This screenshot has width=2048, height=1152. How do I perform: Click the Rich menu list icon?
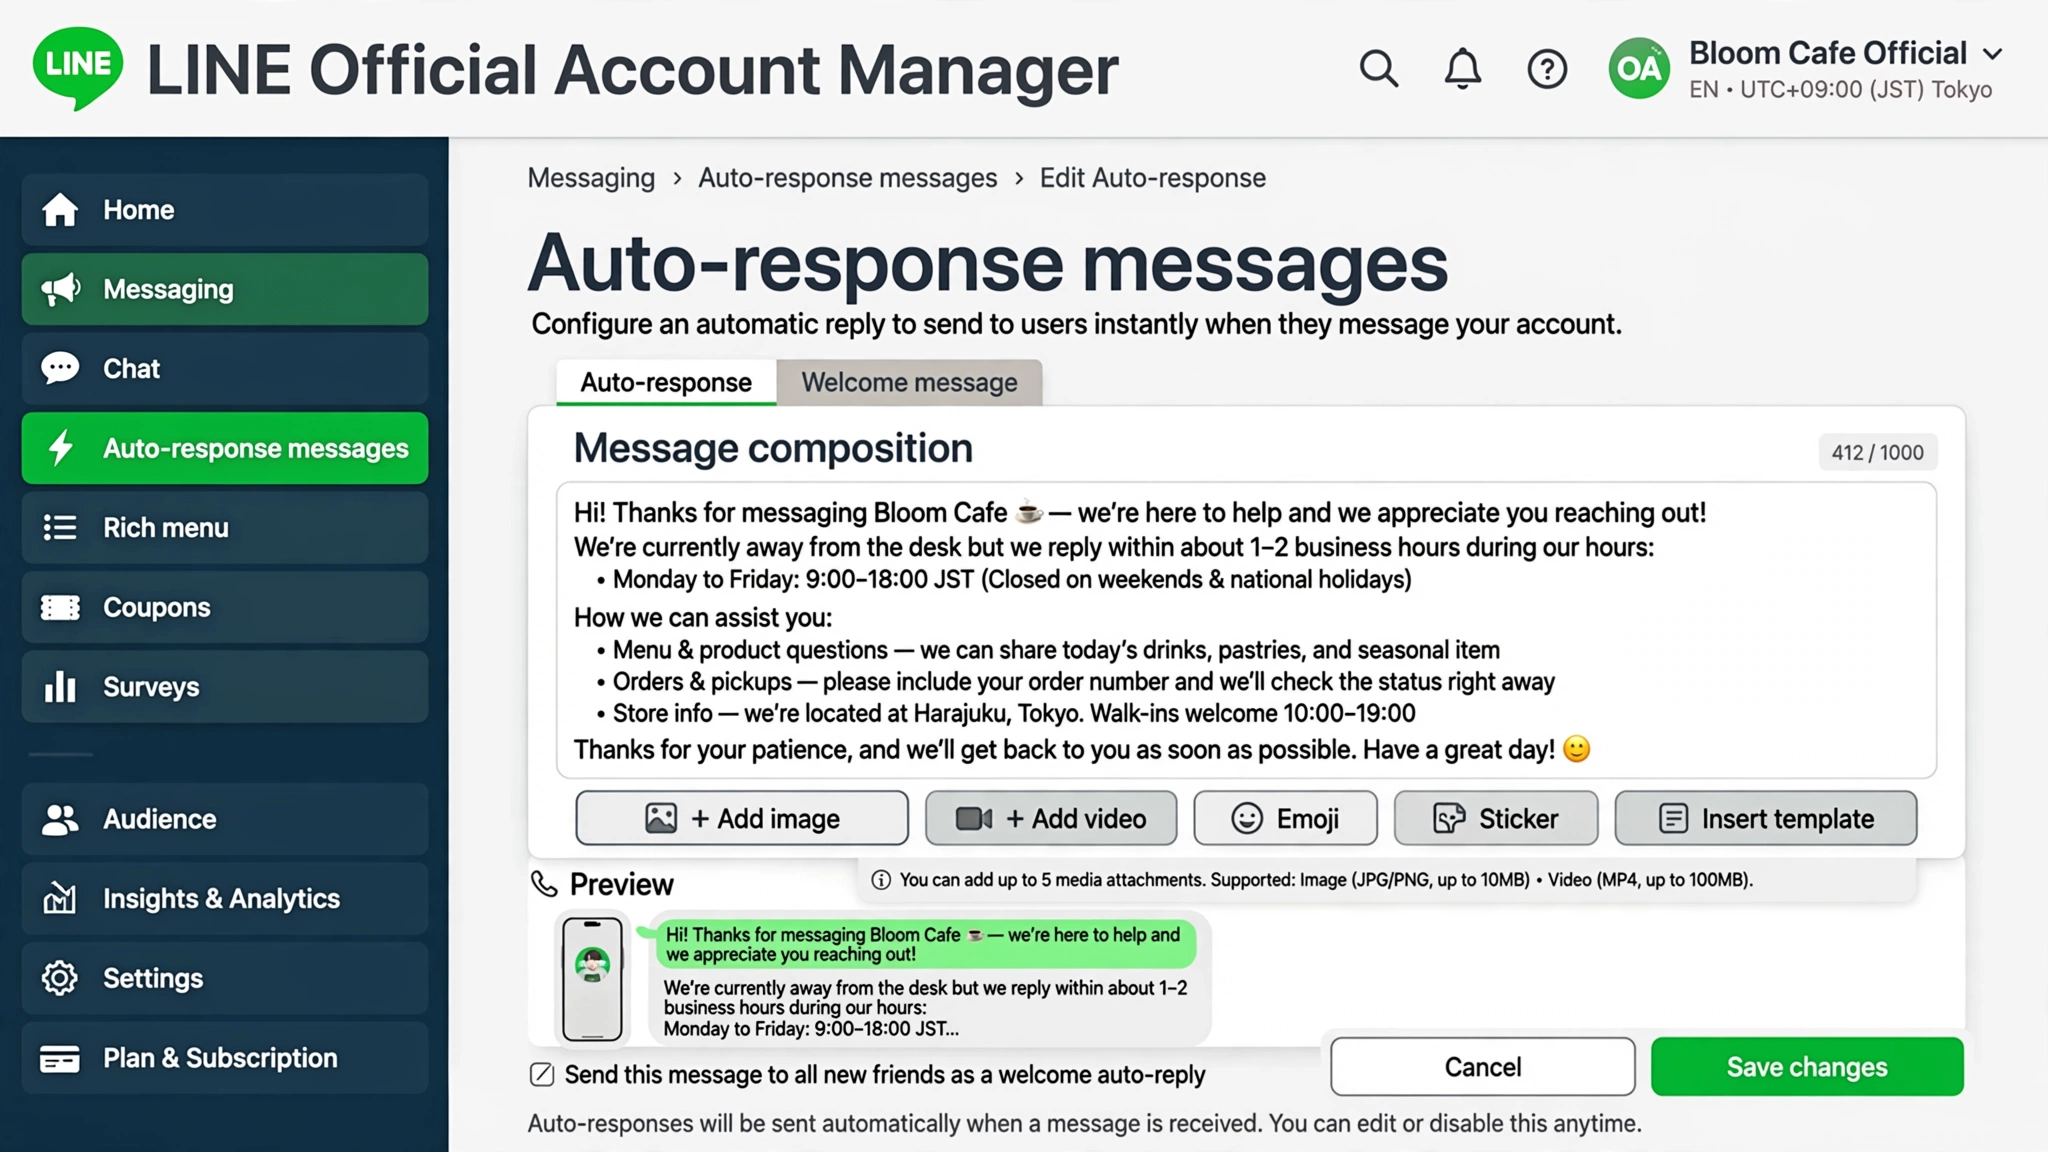[x=60, y=528]
